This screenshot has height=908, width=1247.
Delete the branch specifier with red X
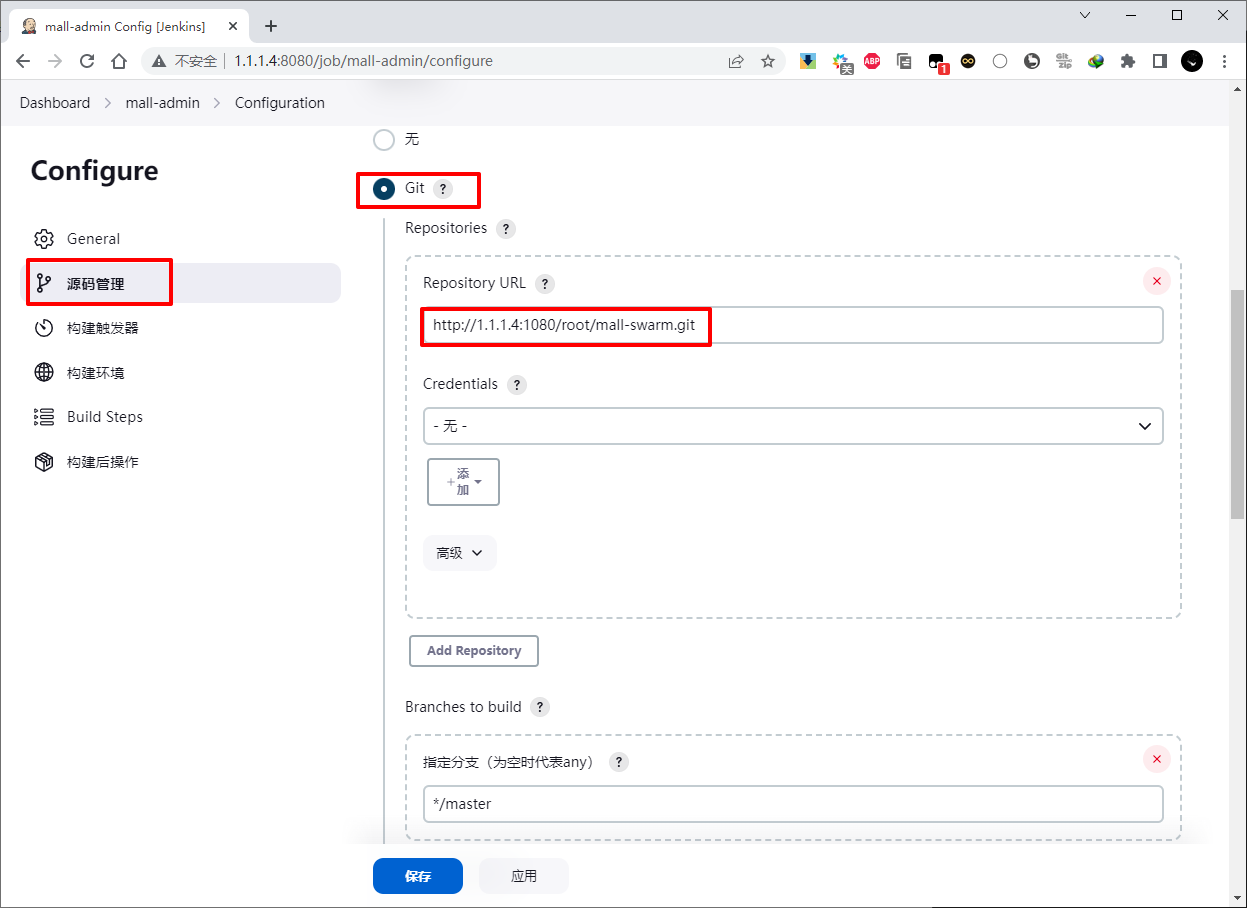pos(1156,760)
